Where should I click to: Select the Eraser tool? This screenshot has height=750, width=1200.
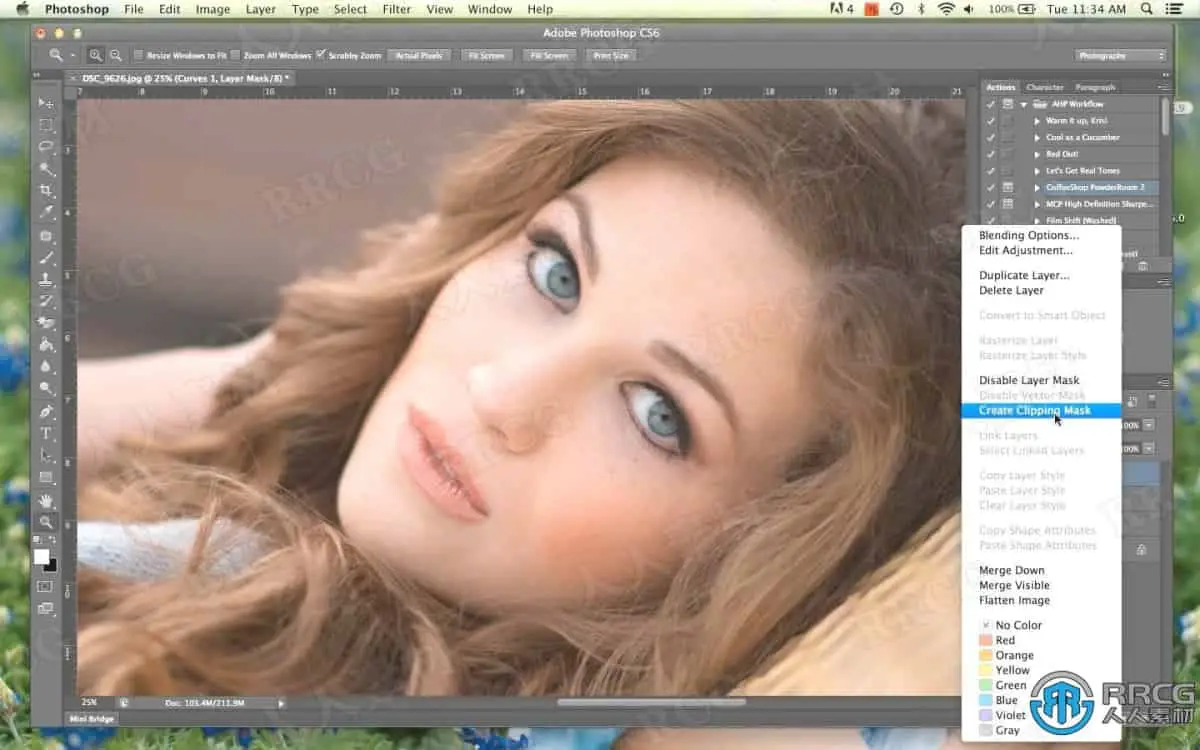(x=46, y=323)
